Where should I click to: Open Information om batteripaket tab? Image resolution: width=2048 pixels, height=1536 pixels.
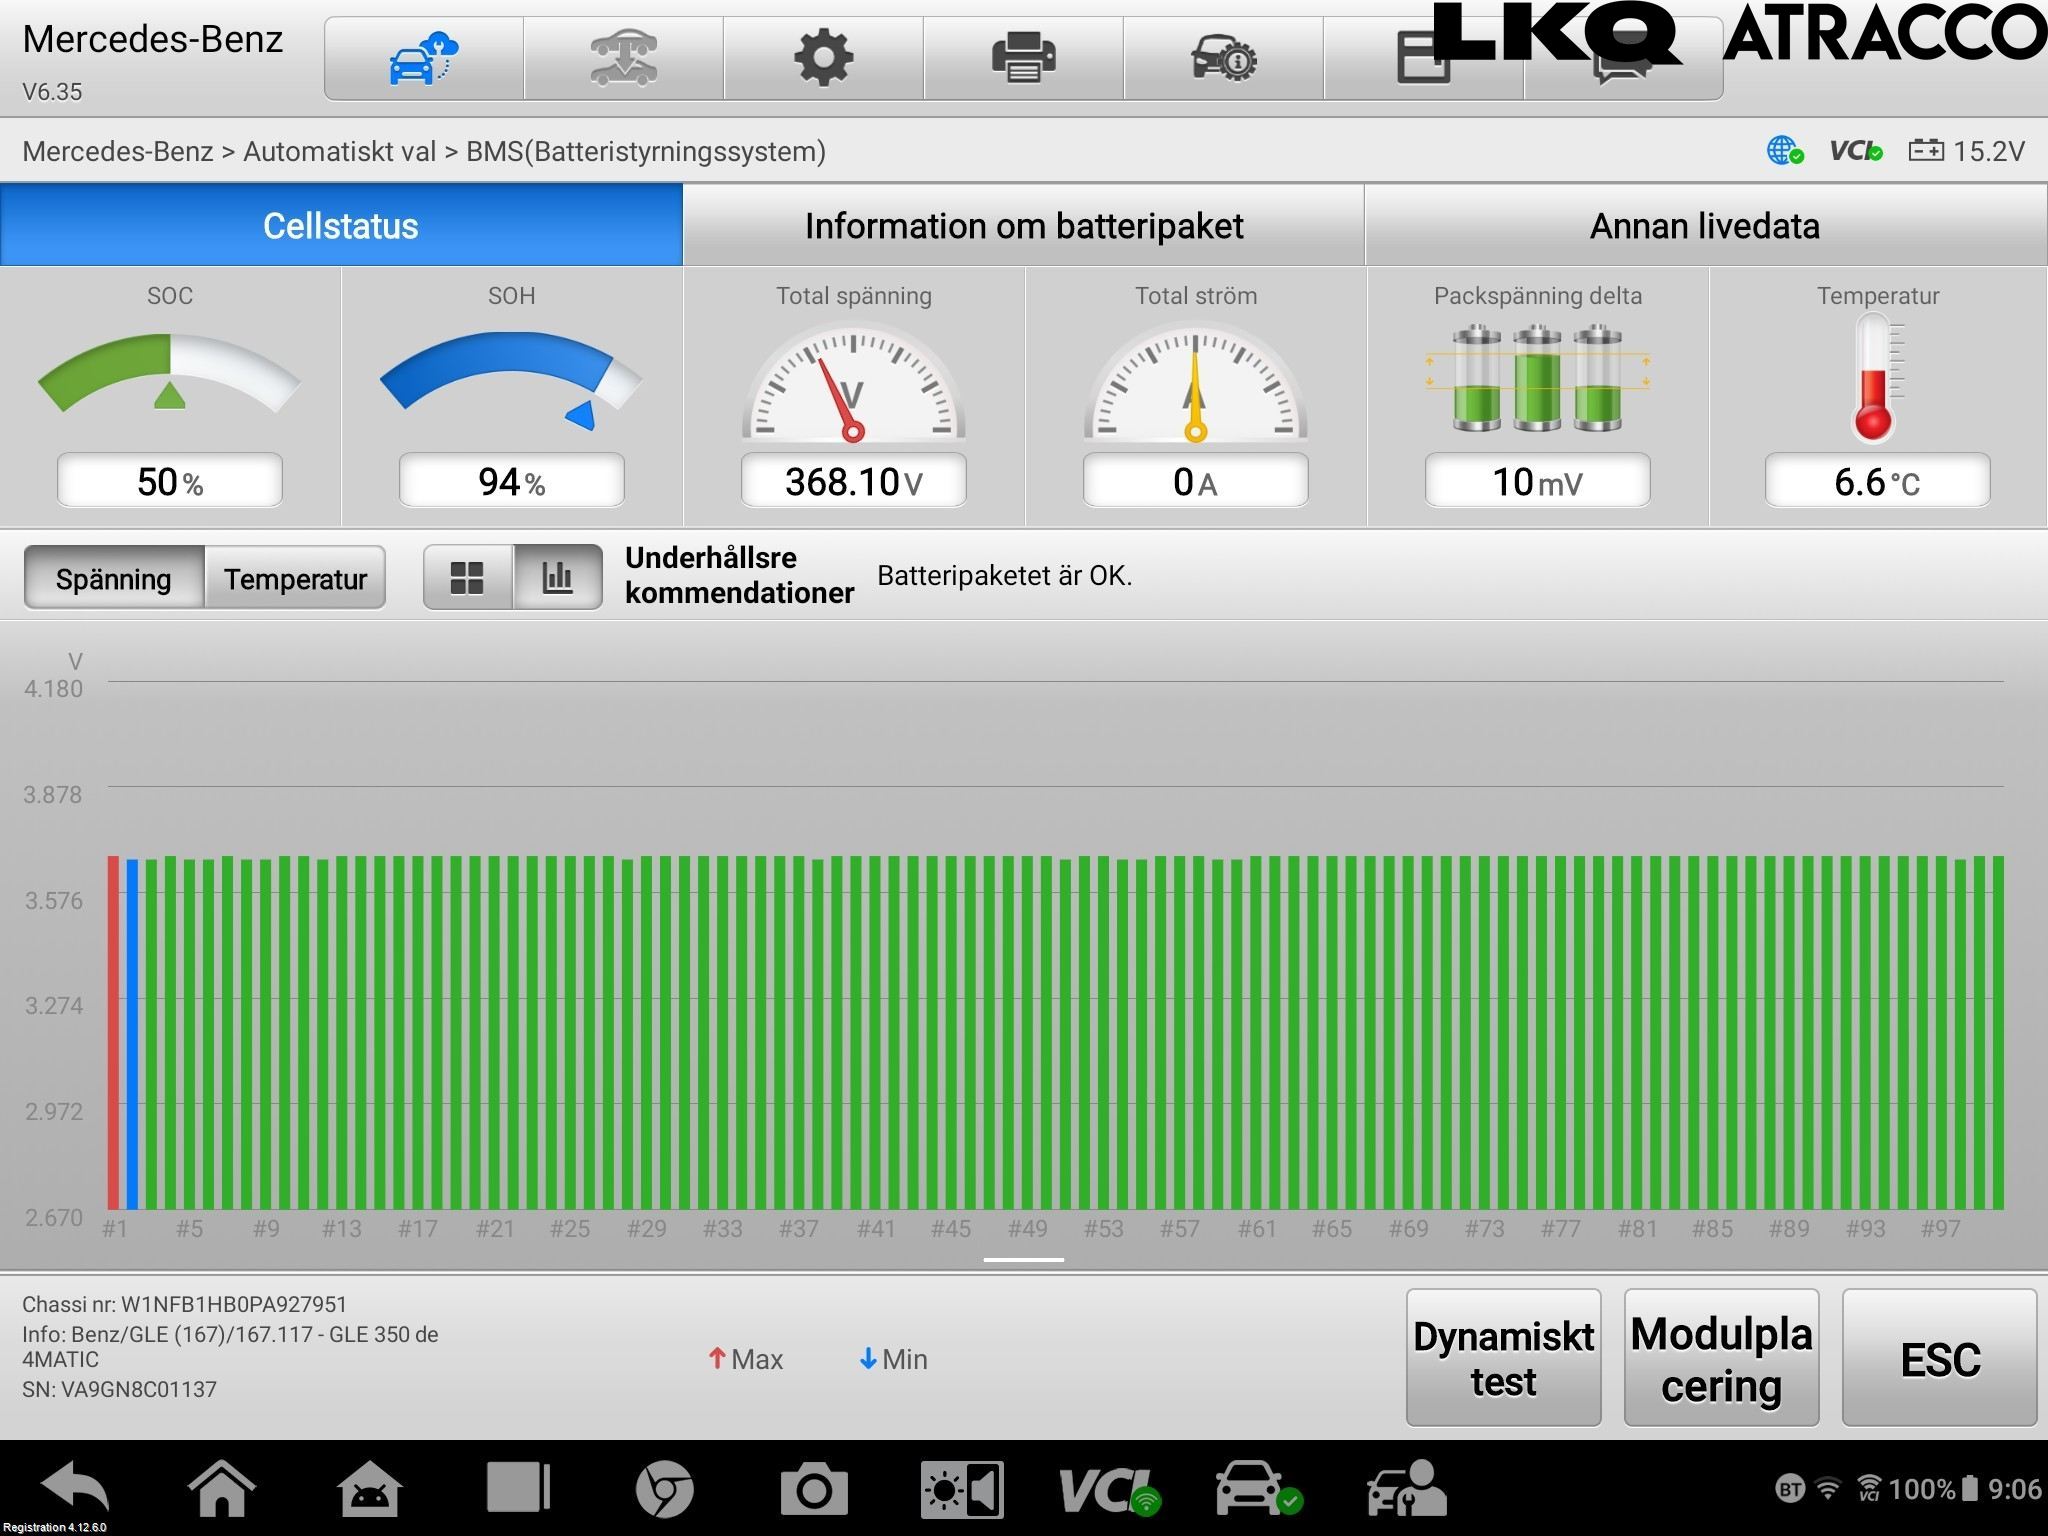point(1023,225)
